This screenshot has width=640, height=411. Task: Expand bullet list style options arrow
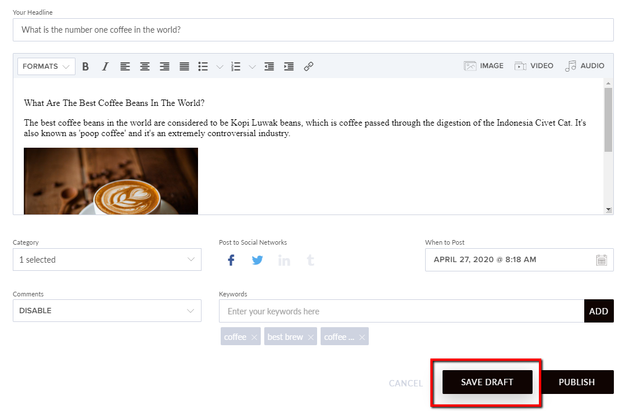point(220,67)
